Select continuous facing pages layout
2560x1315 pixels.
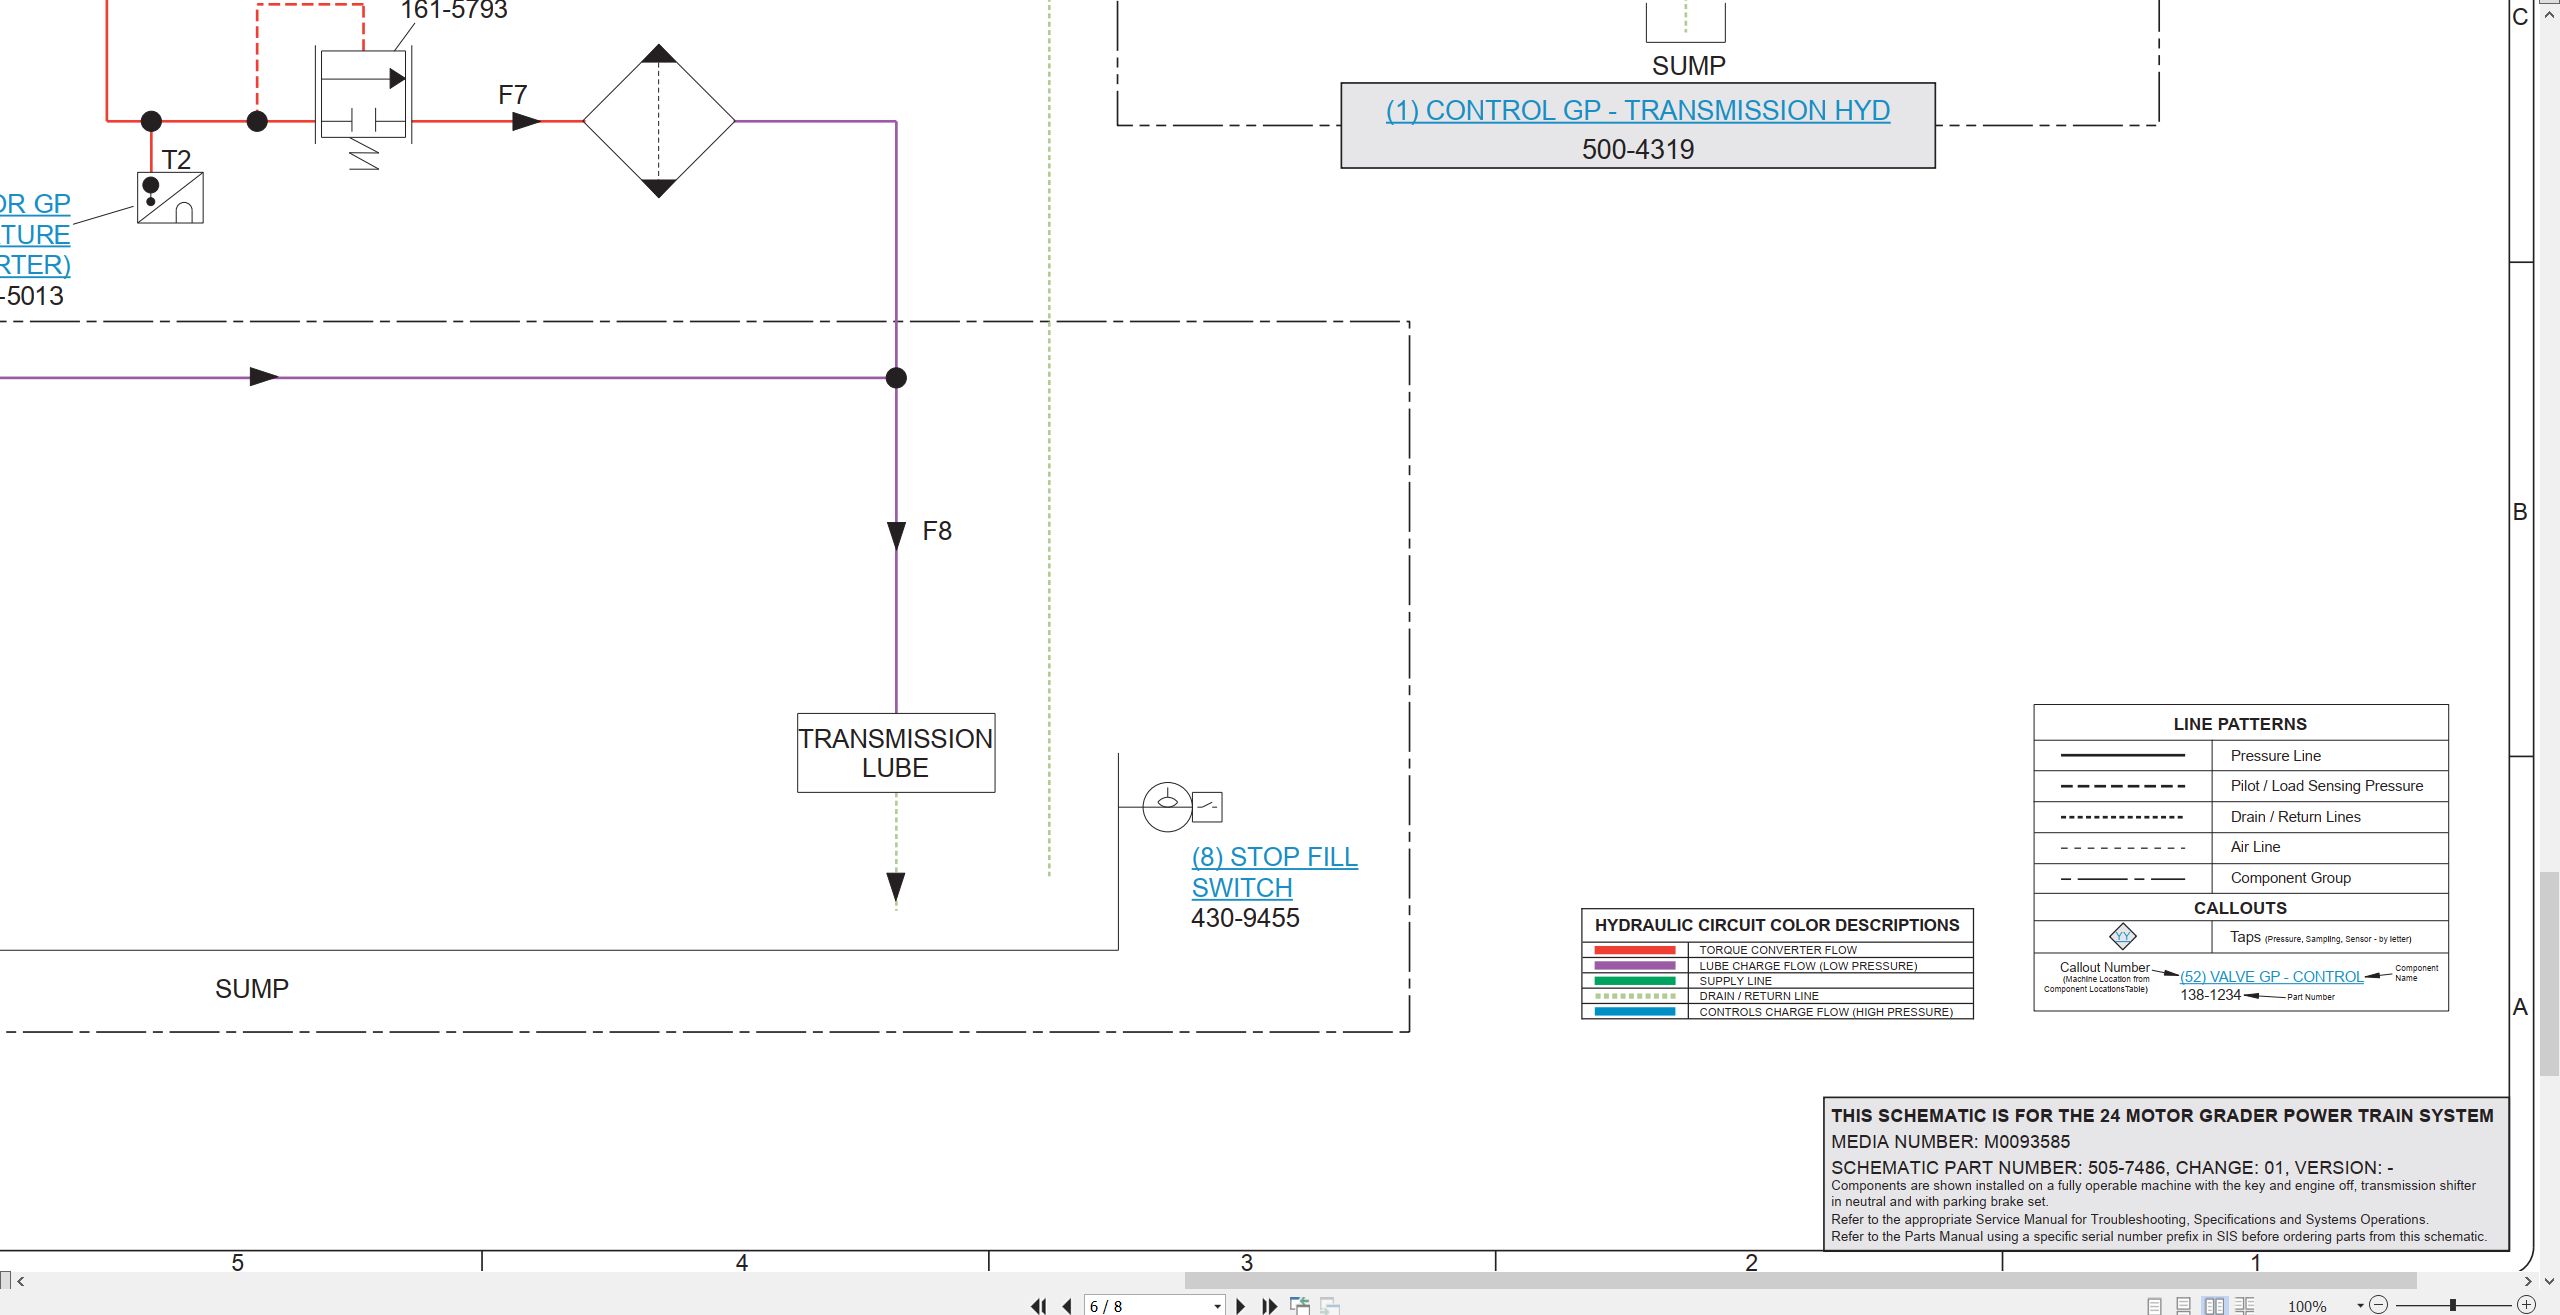(x=2244, y=1305)
